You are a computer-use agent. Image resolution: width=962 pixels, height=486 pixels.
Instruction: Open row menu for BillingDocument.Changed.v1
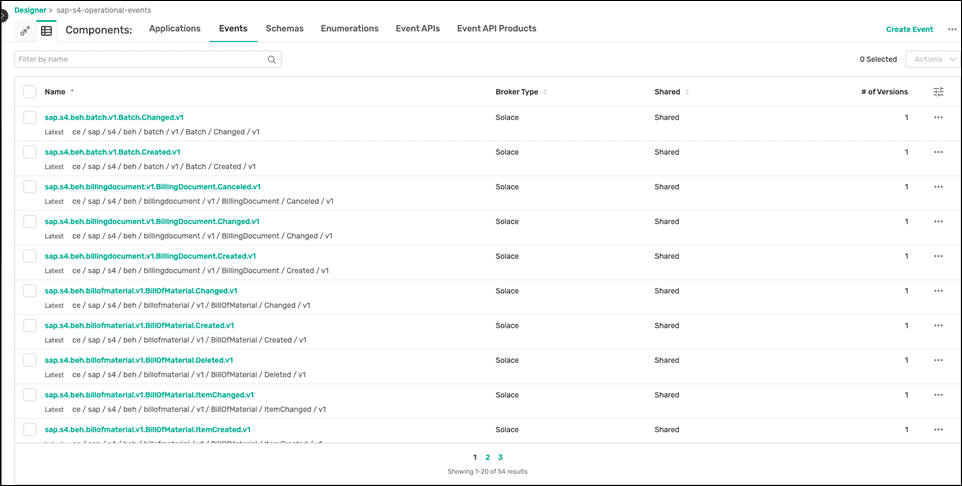point(938,222)
